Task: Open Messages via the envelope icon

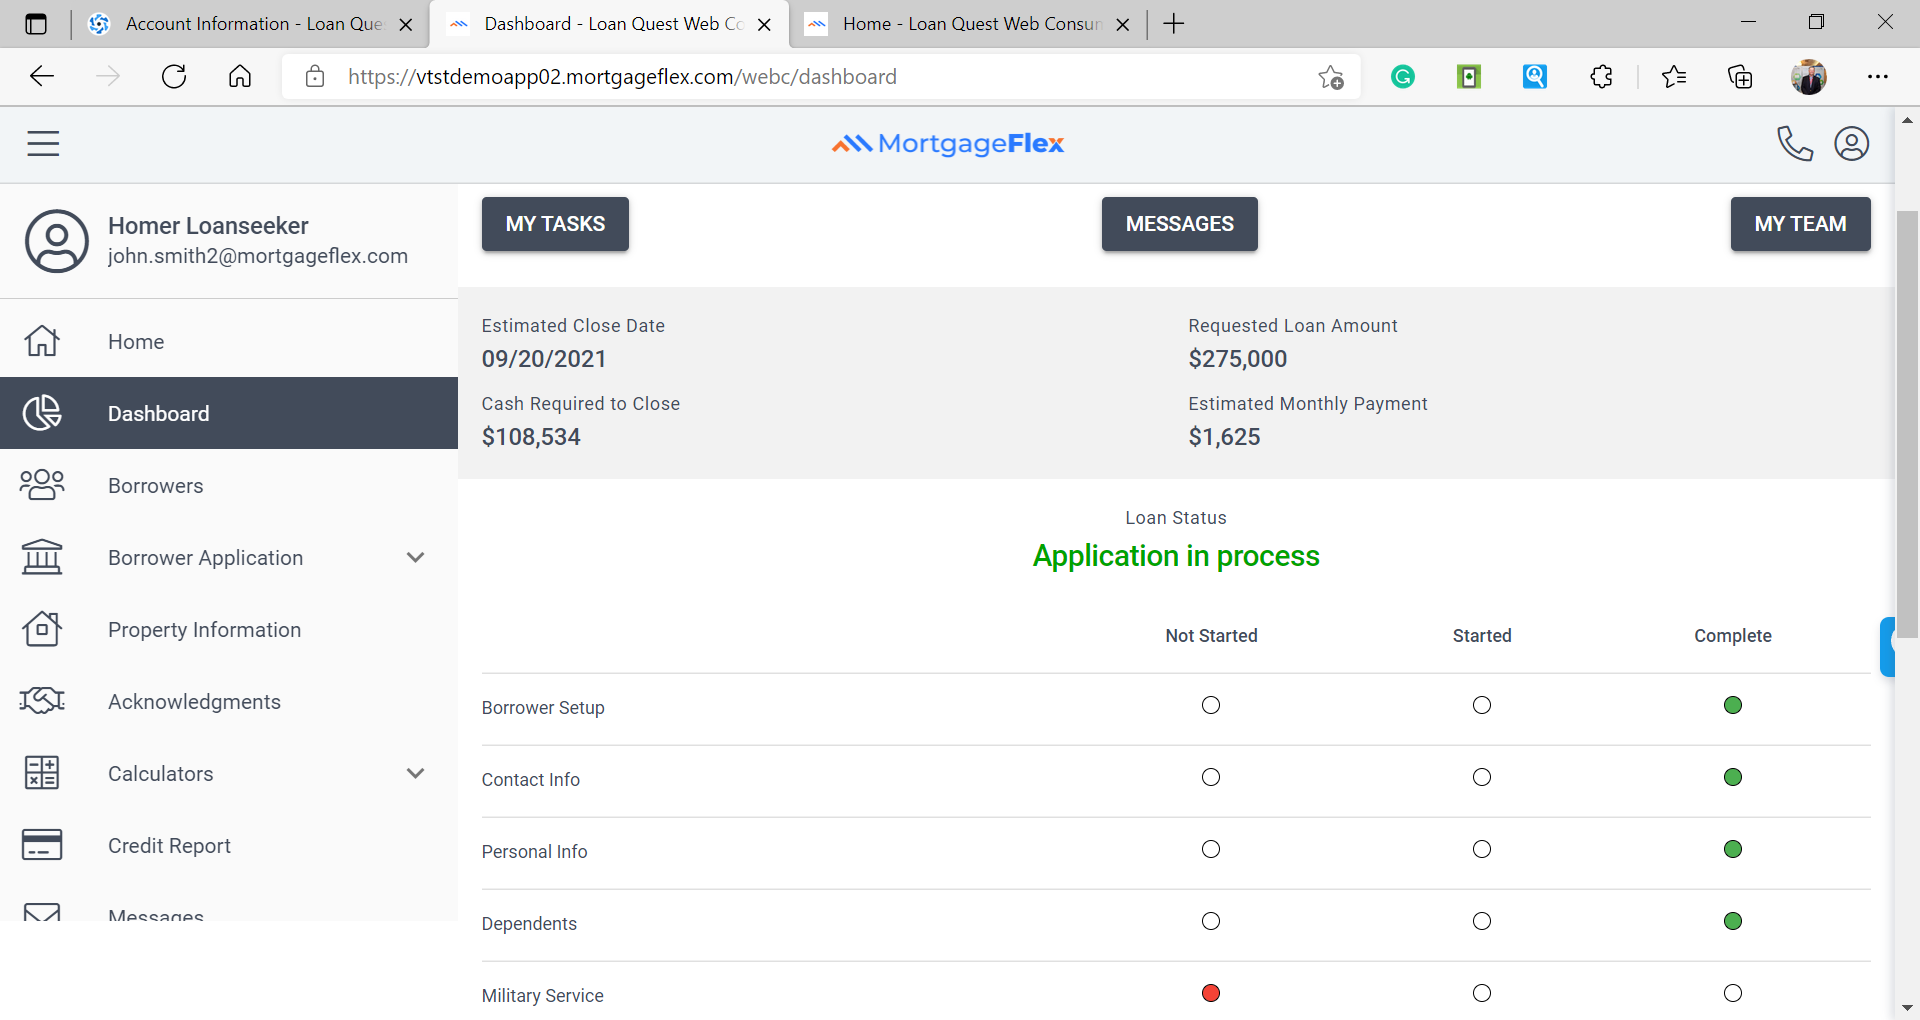Action: pyautogui.click(x=41, y=913)
